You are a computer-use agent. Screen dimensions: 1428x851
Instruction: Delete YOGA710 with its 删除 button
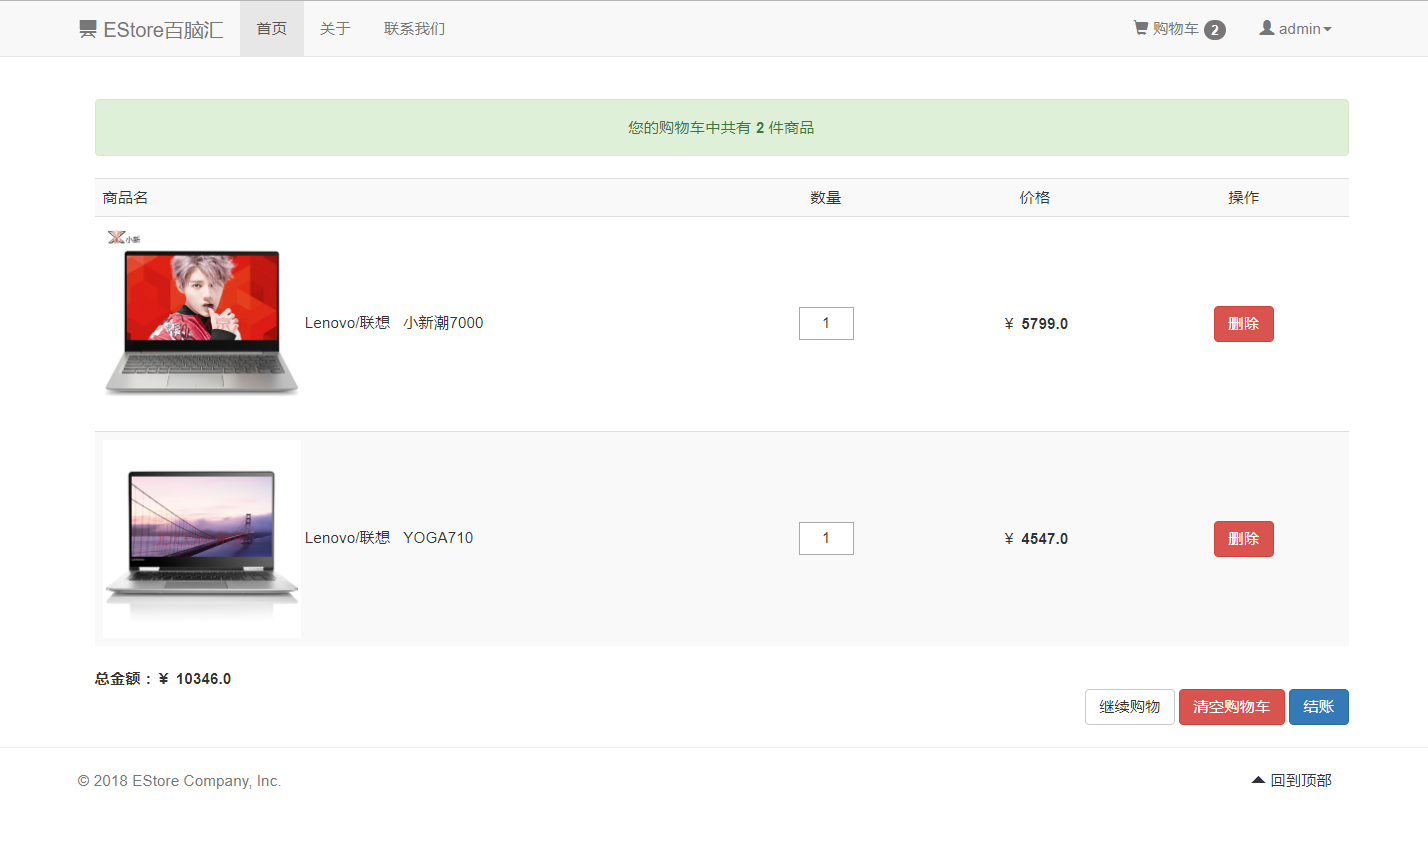click(x=1243, y=539)
